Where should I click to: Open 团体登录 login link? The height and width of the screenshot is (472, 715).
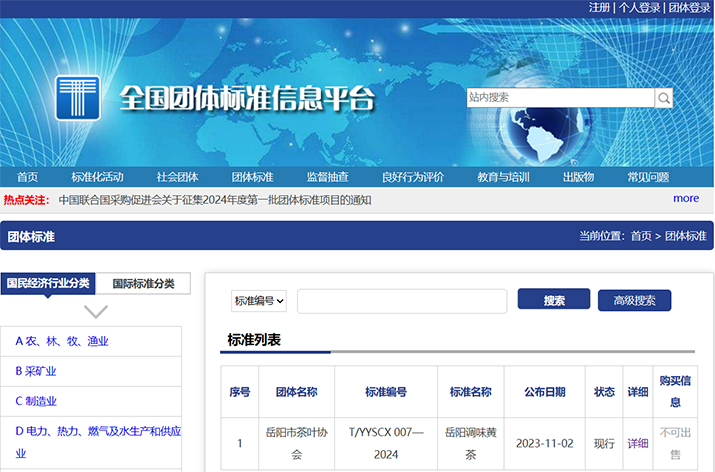tap(689, 8)
